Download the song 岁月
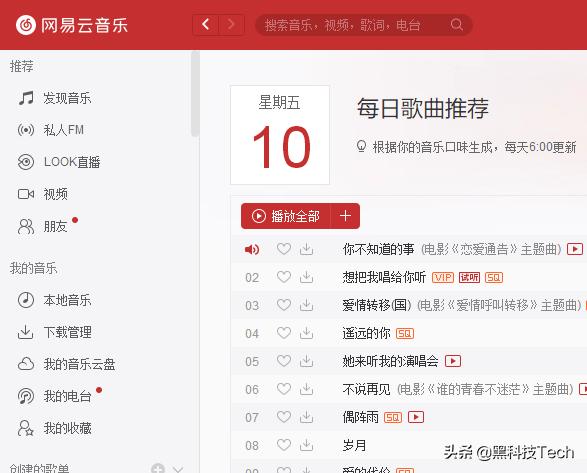Image resolution: width=587 pixels, height=473 pixels. (307, 445)
